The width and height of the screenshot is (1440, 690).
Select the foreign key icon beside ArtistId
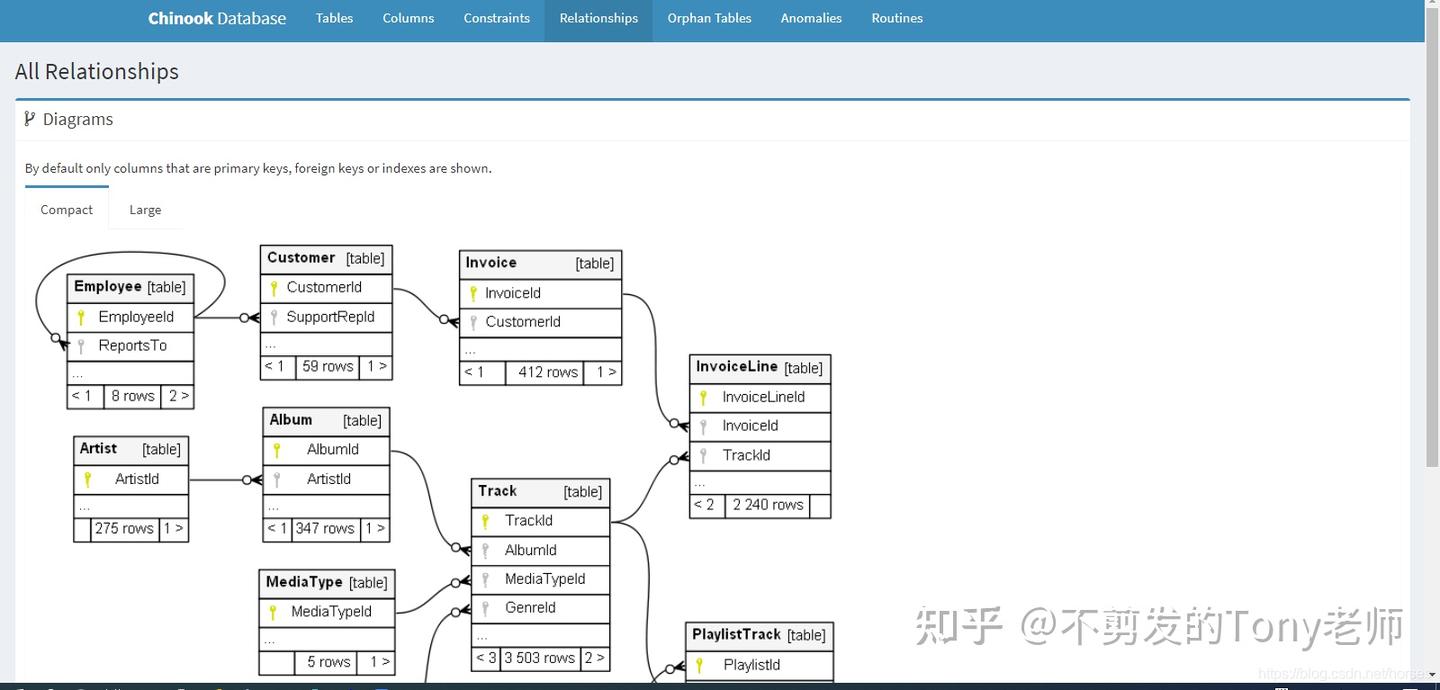(277, 479)
